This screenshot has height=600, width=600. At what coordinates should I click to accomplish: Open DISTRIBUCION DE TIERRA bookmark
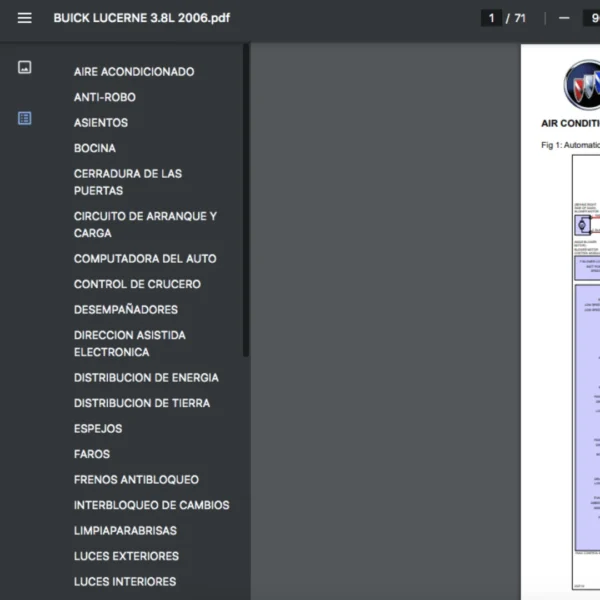click(x=142, y=403)
